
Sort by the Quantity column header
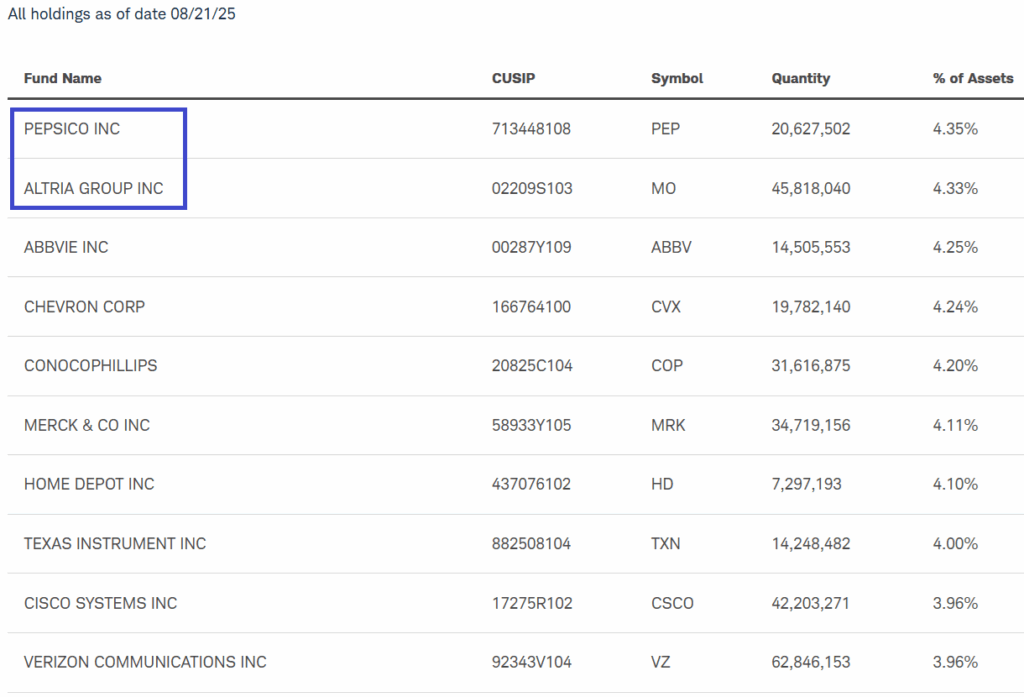point(801,78)
